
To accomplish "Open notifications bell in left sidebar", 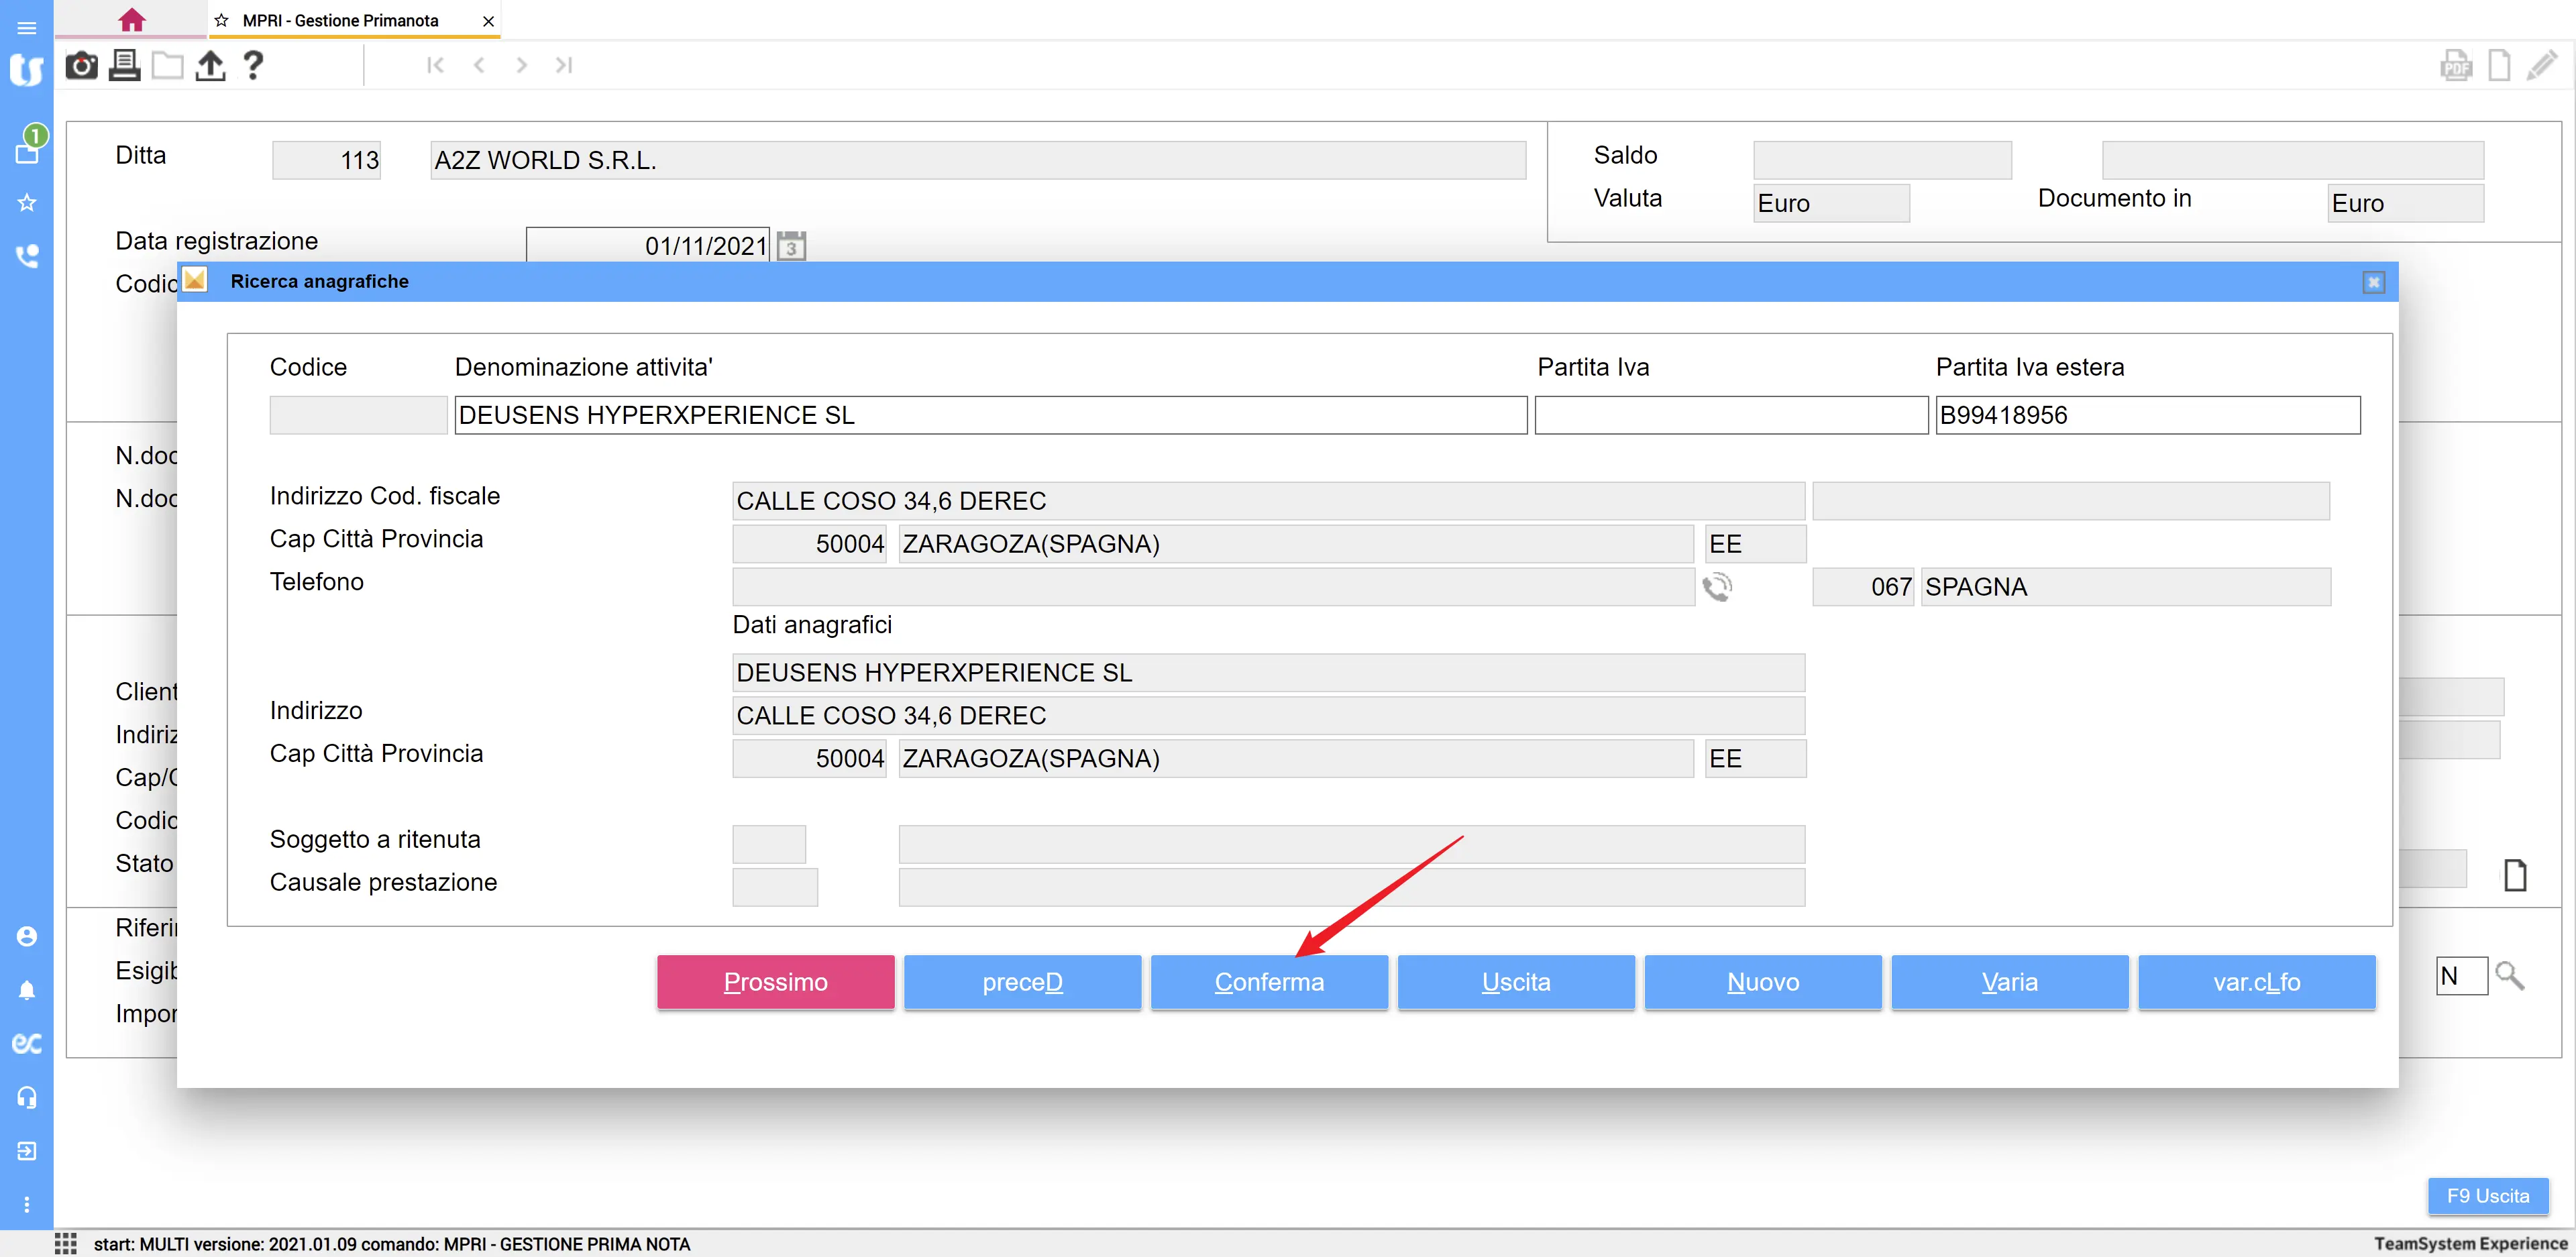I will (x=27, y=990).
